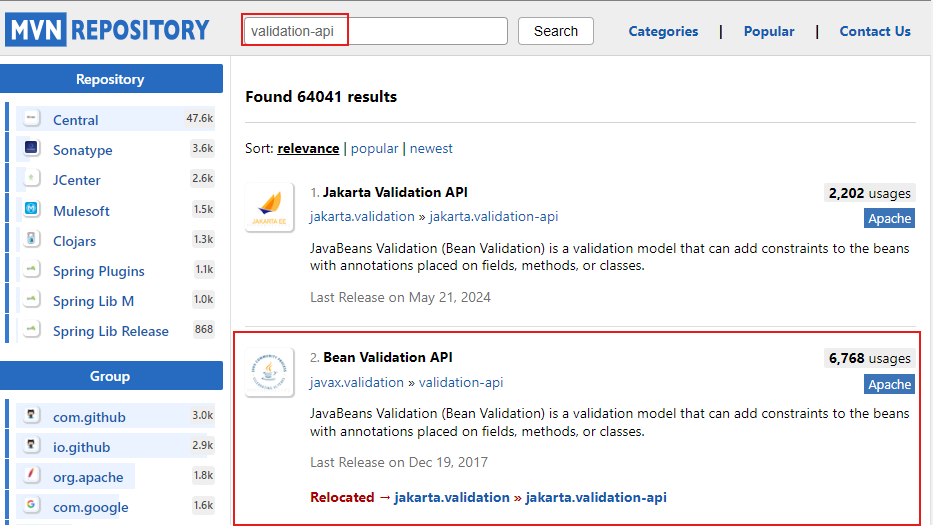Select 'Last Release on Dec 19, 2017' text
The width and height of the screenshot is (933, 526).
coord(399,462)
